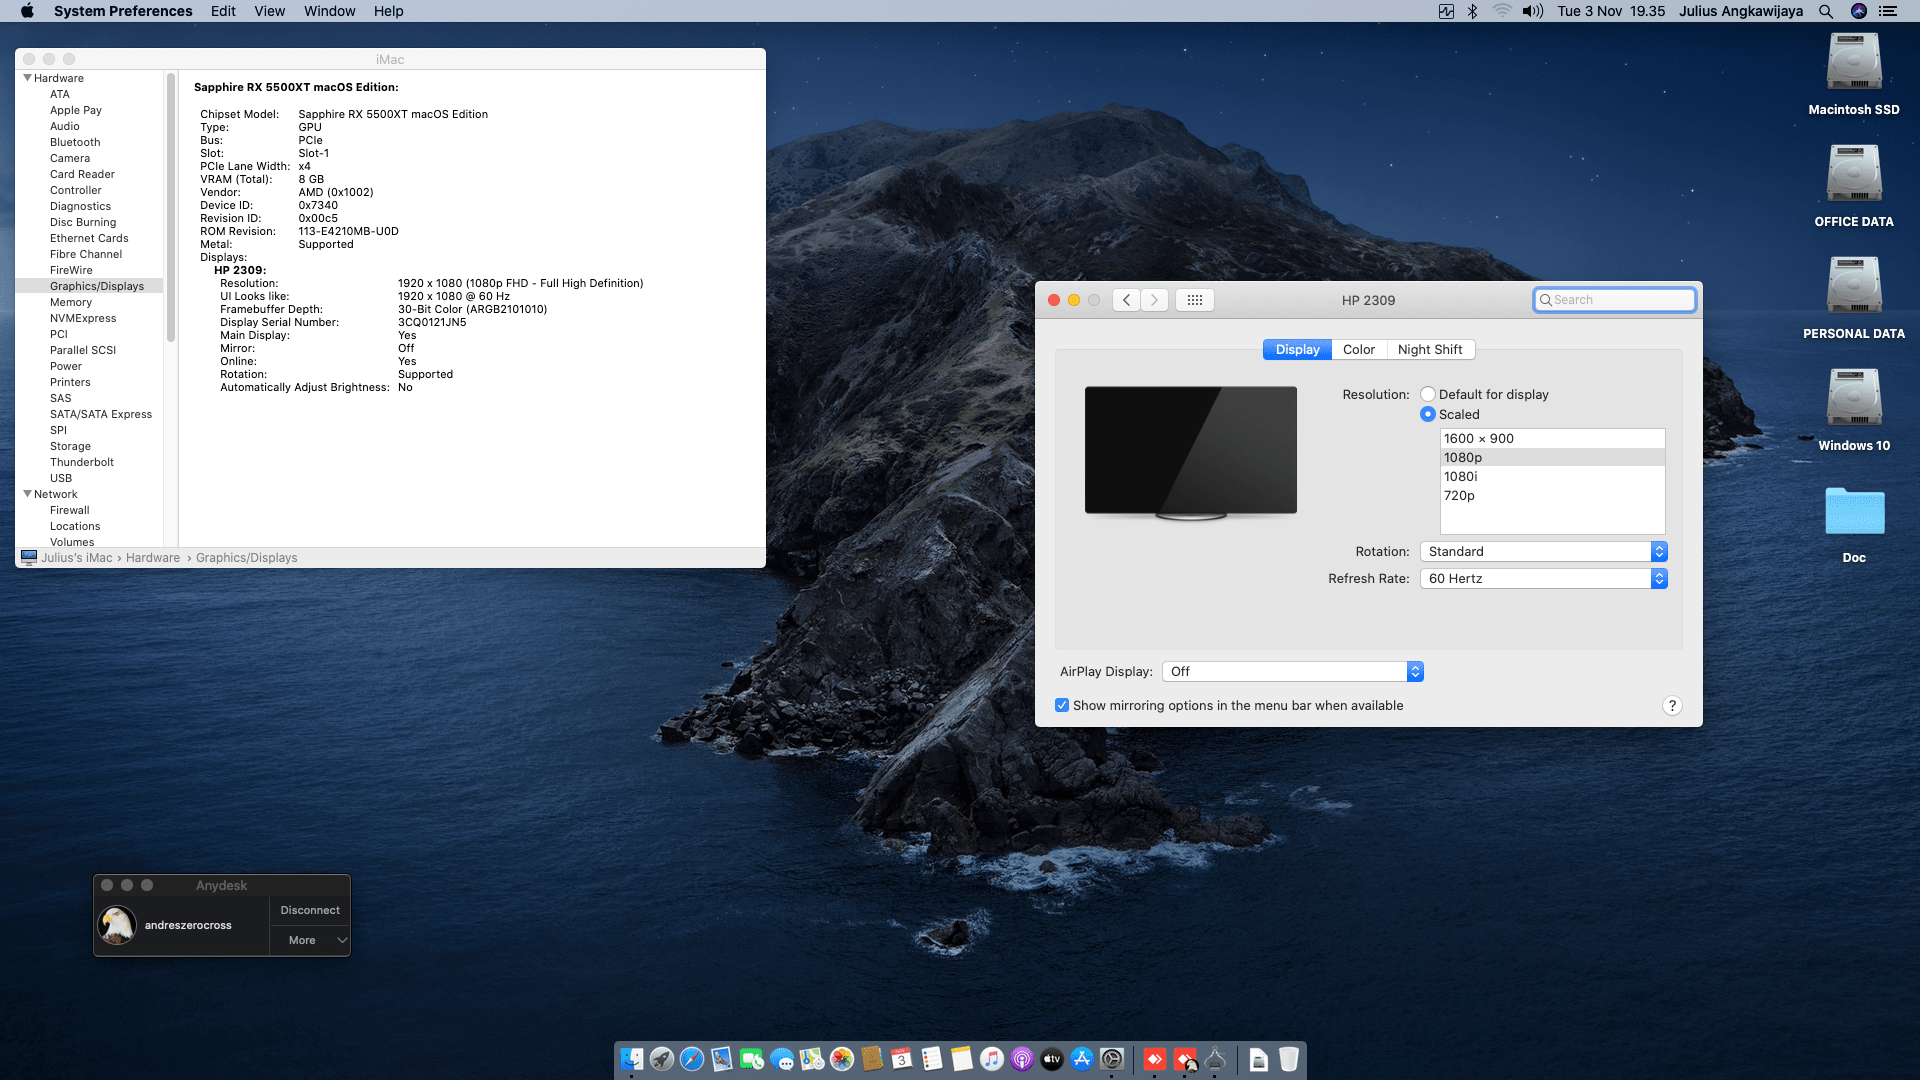Switch to the Color tab
The image size is (1920, 1080).
[1358, 349]
